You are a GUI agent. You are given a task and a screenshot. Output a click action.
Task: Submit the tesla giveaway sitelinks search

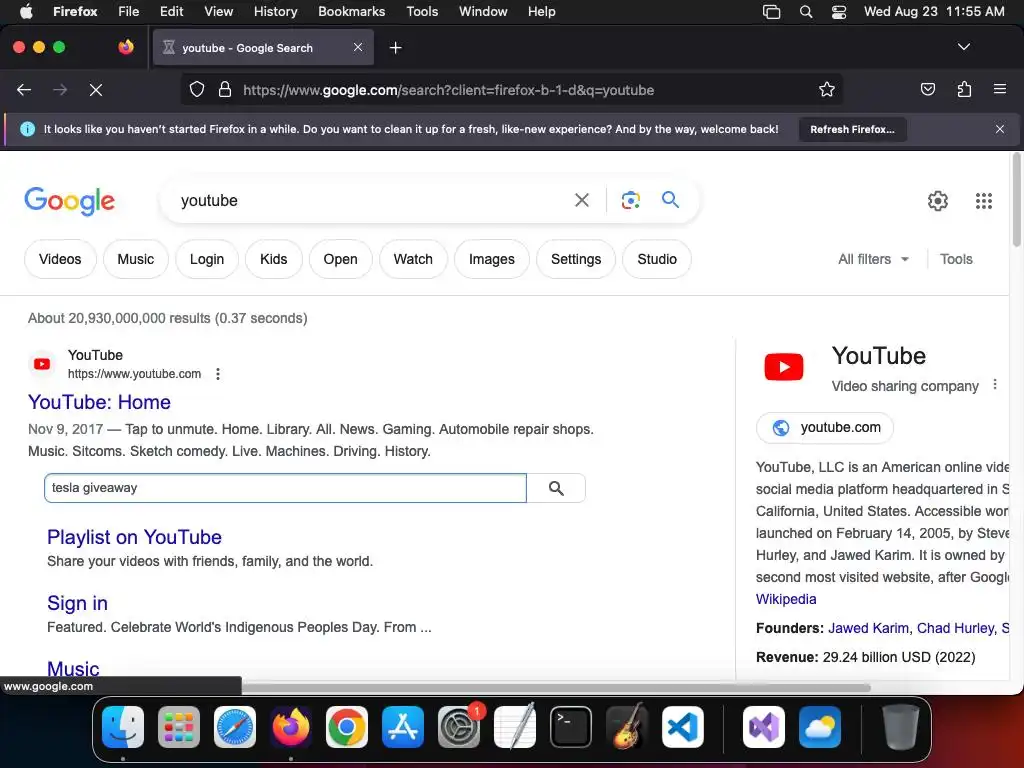pyautogui.click(x=556, y=488)
